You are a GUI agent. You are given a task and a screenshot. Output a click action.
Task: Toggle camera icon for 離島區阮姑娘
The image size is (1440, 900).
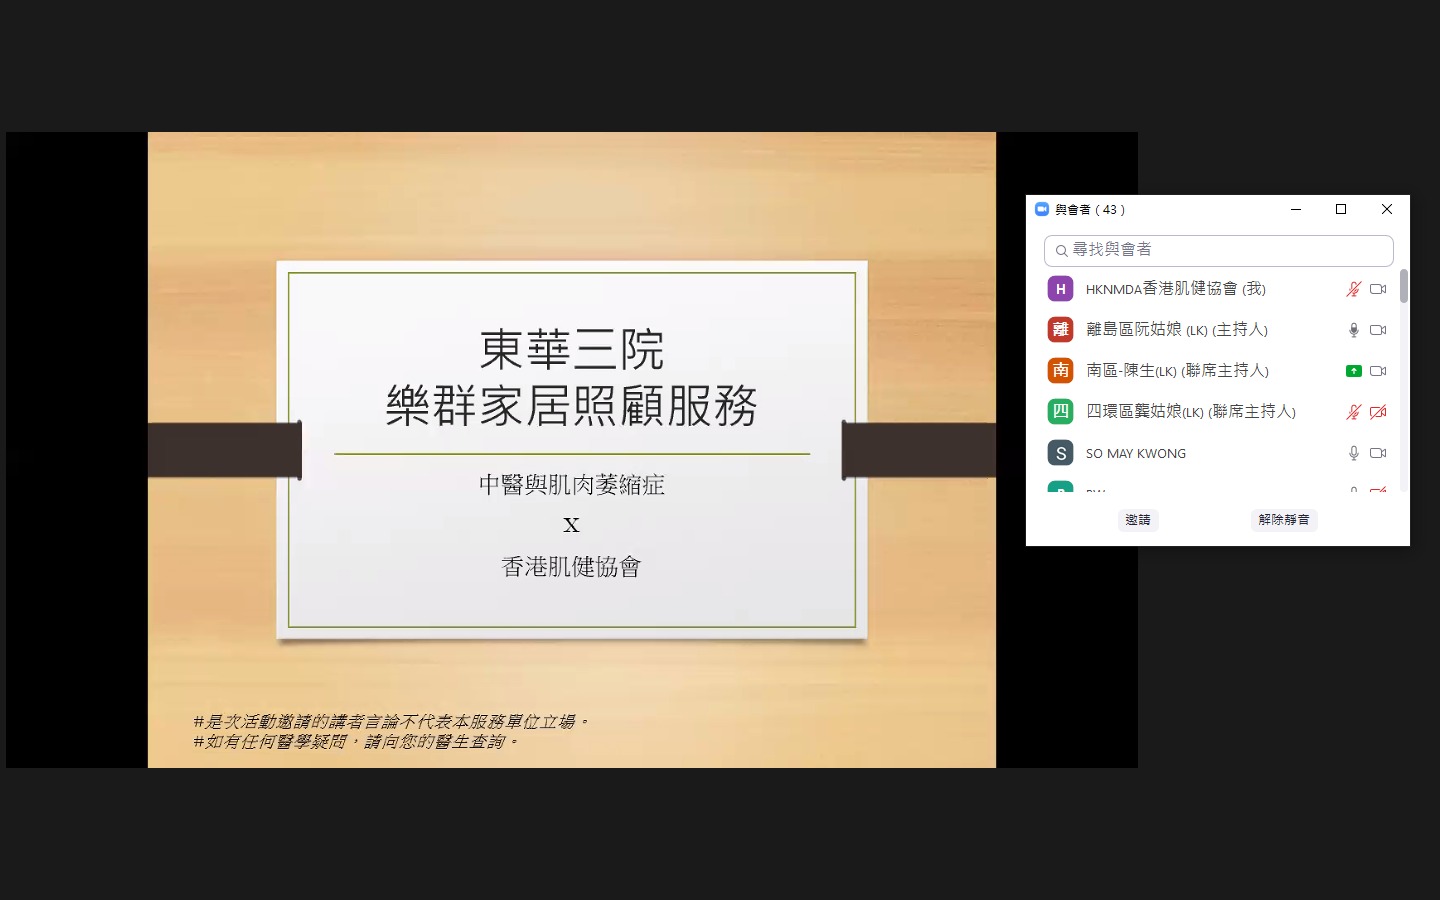tap(1378, 330)
